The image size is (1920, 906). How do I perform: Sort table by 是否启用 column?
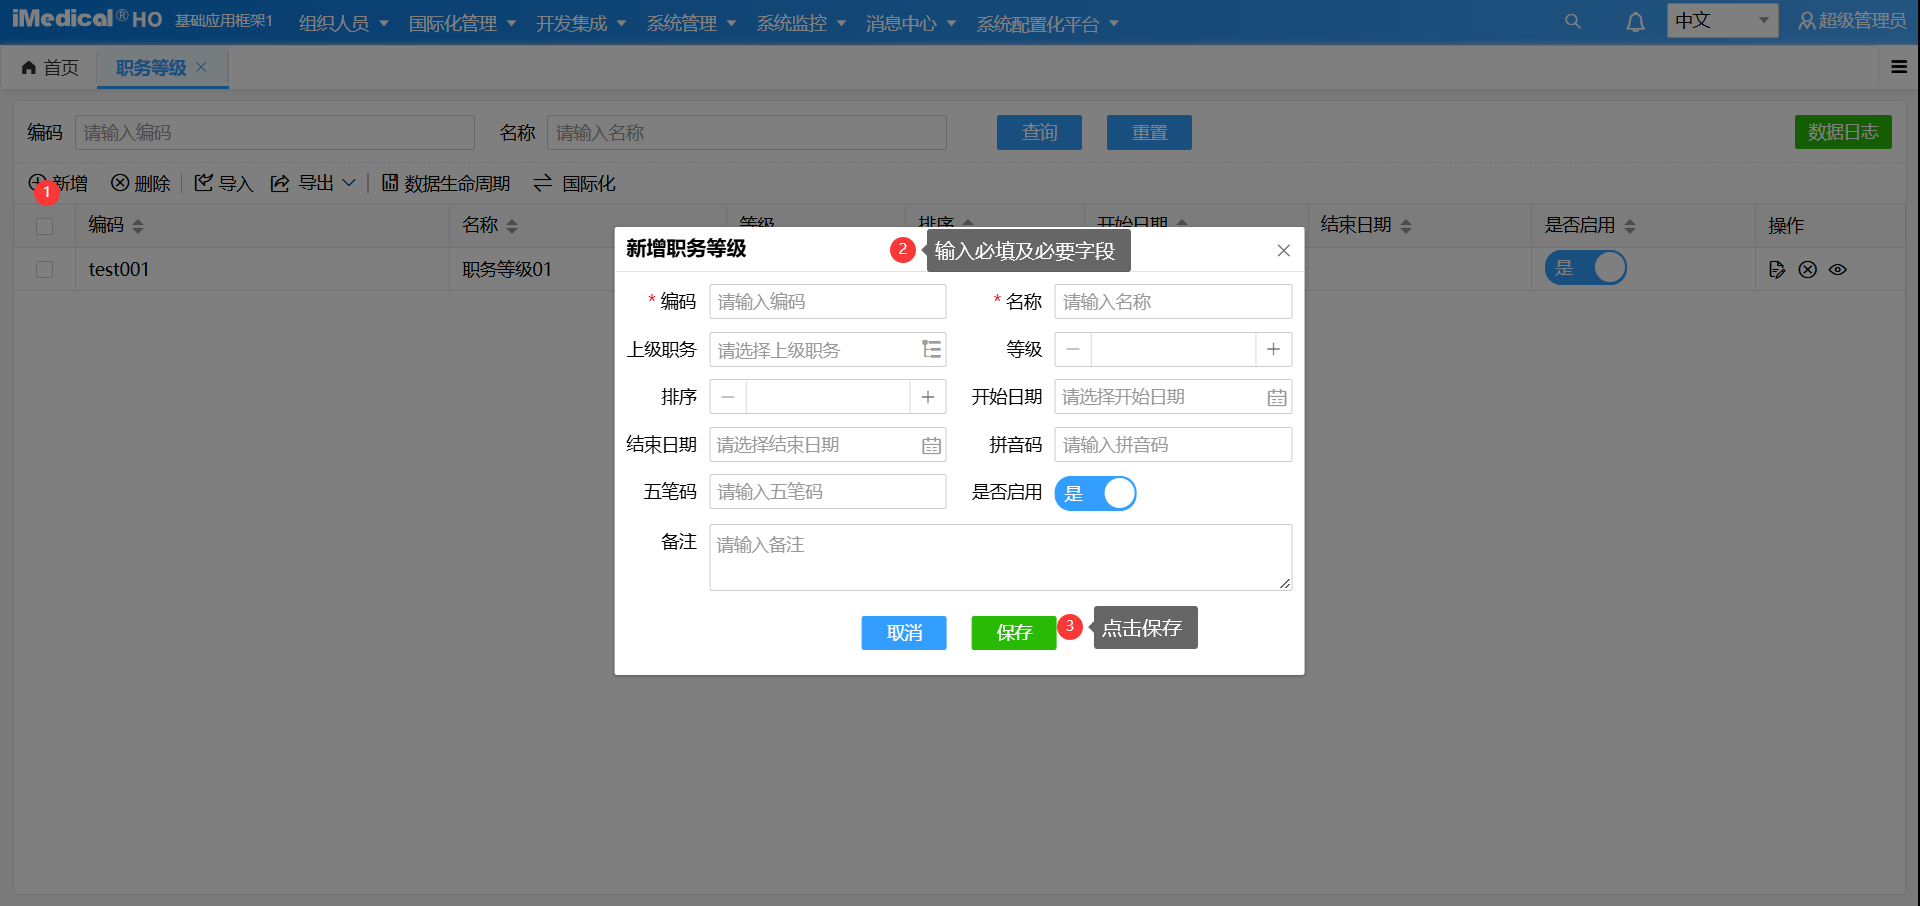(x=1630, y=226)
